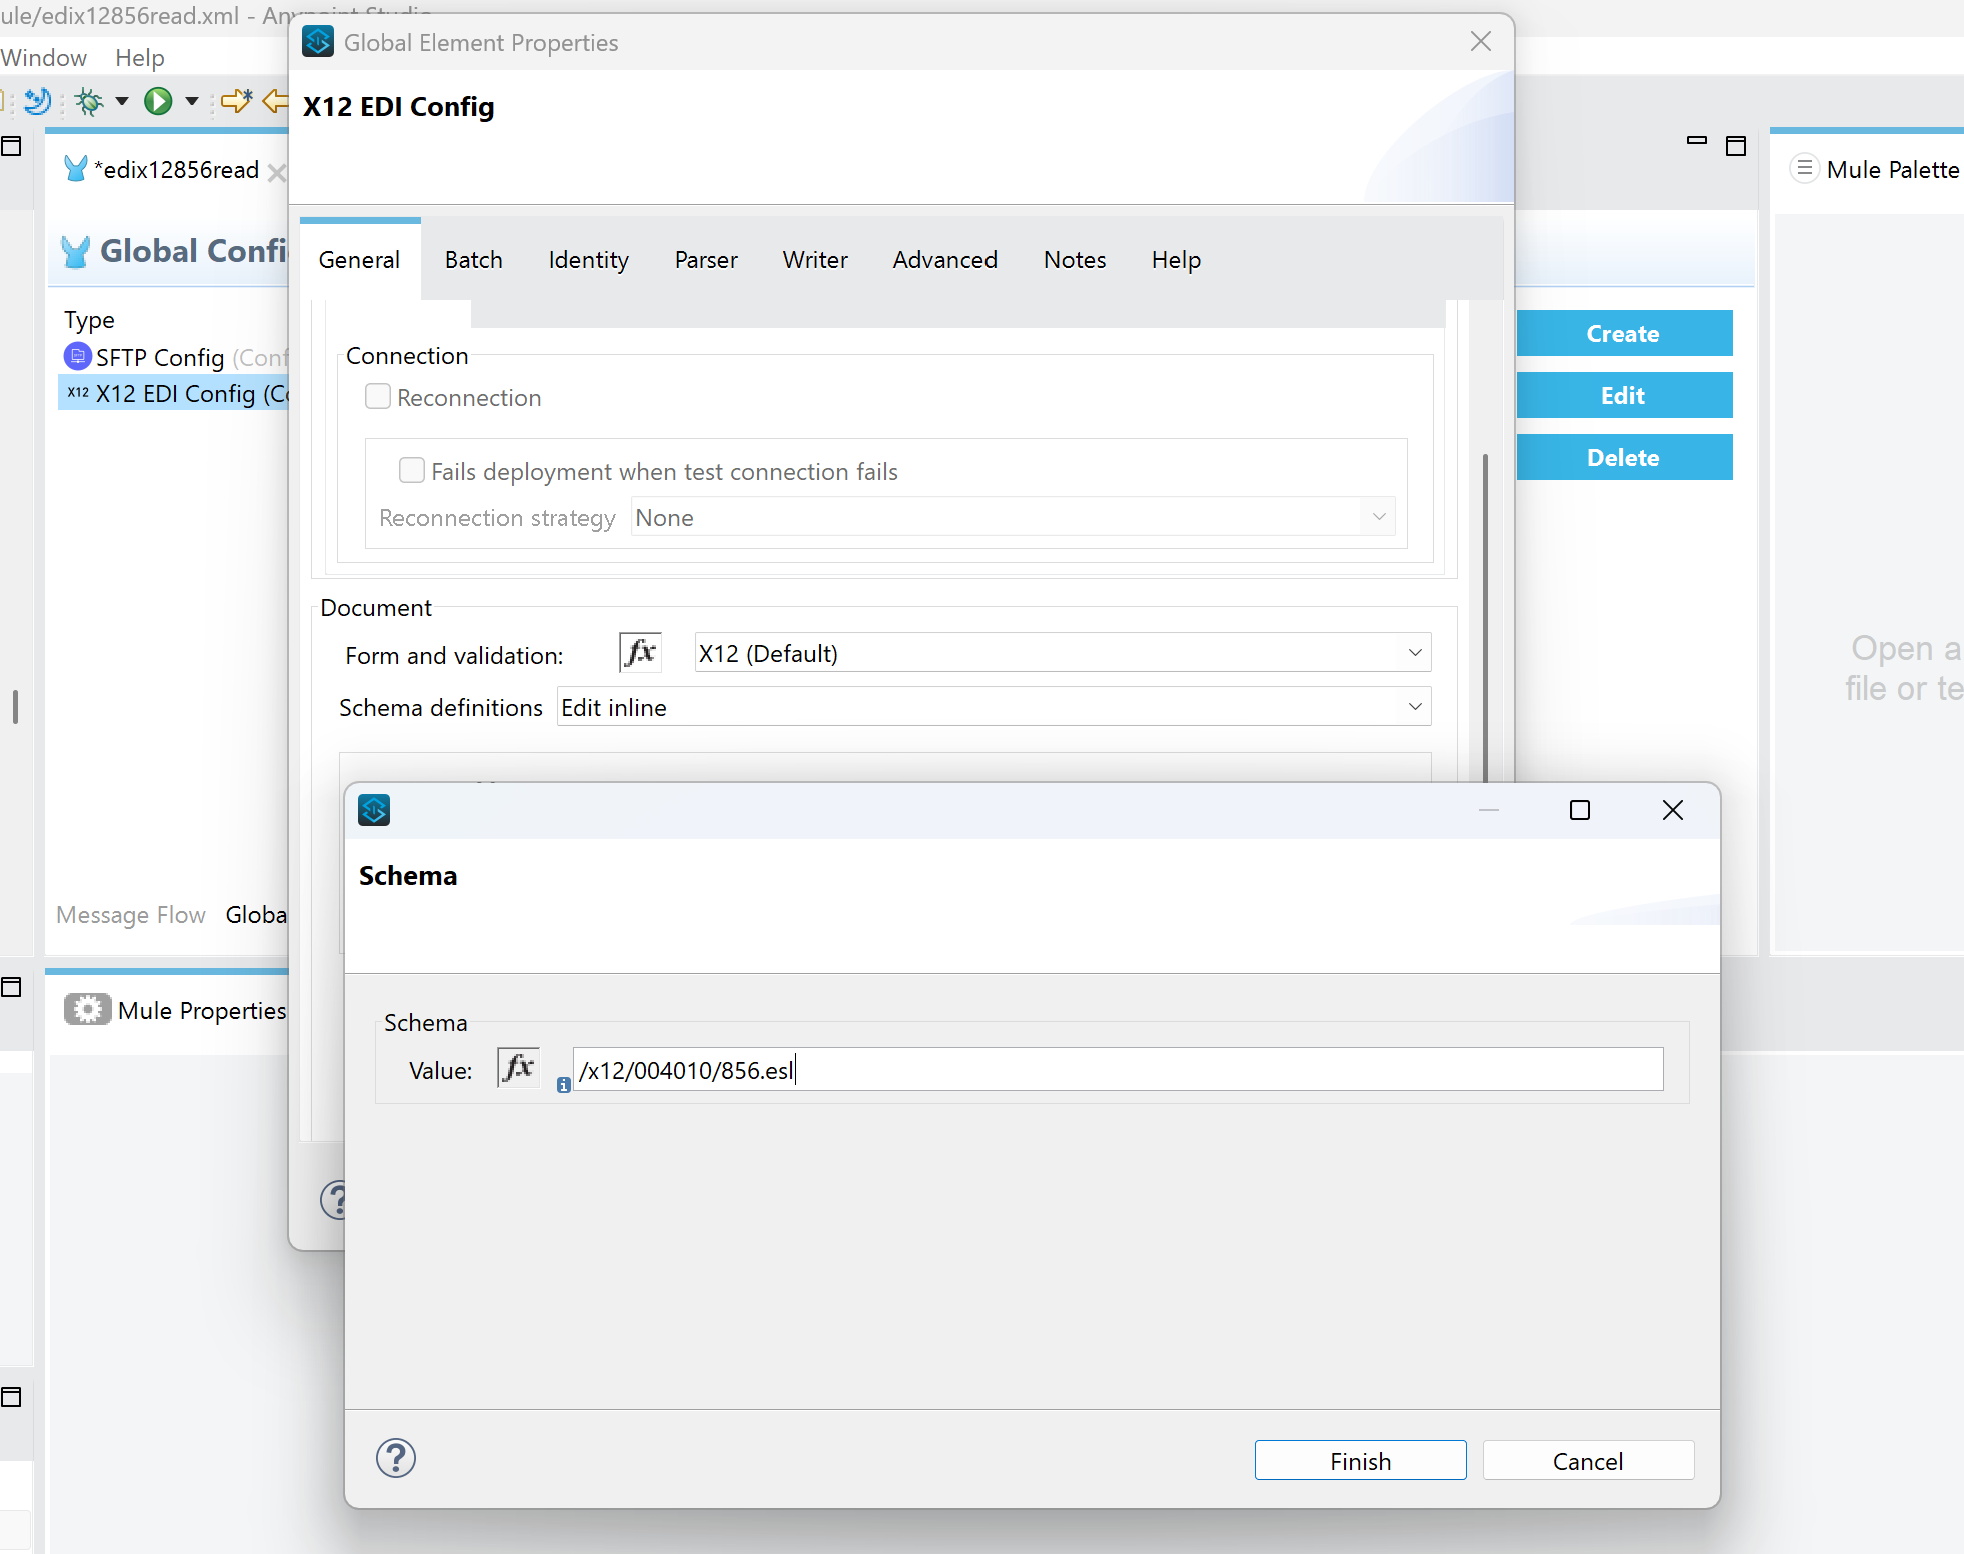Open the Schema definitions Edit inline dropdown
Screen dimensions: 1964x1554
tap(1415, 706)
